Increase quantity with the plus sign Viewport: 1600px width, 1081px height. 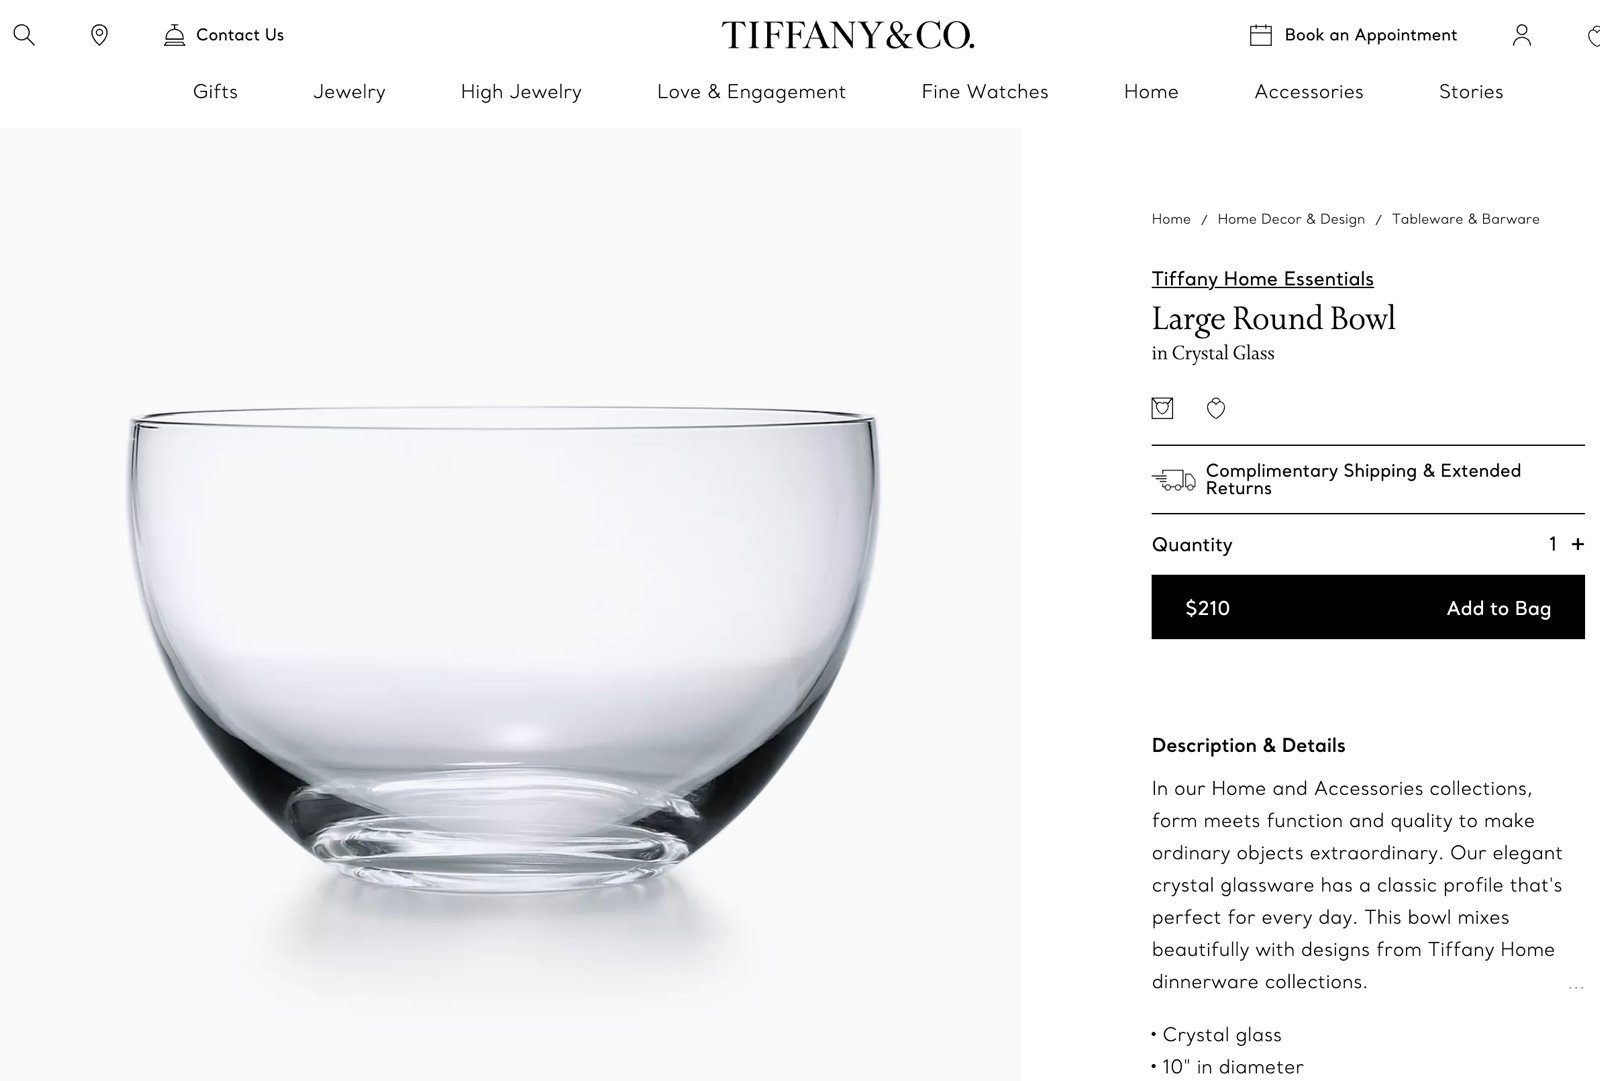click(1578, 544)
